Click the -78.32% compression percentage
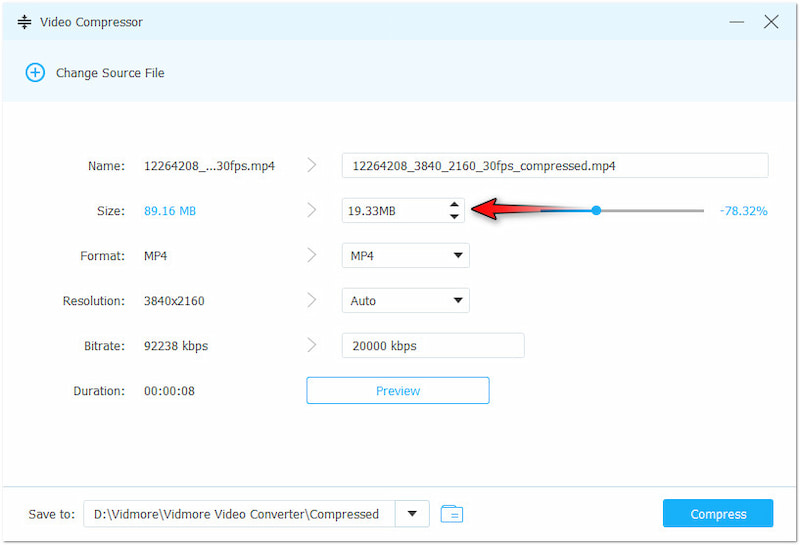Image resolution: width=800 pixels, height=545 pixels. pos(743,211)
